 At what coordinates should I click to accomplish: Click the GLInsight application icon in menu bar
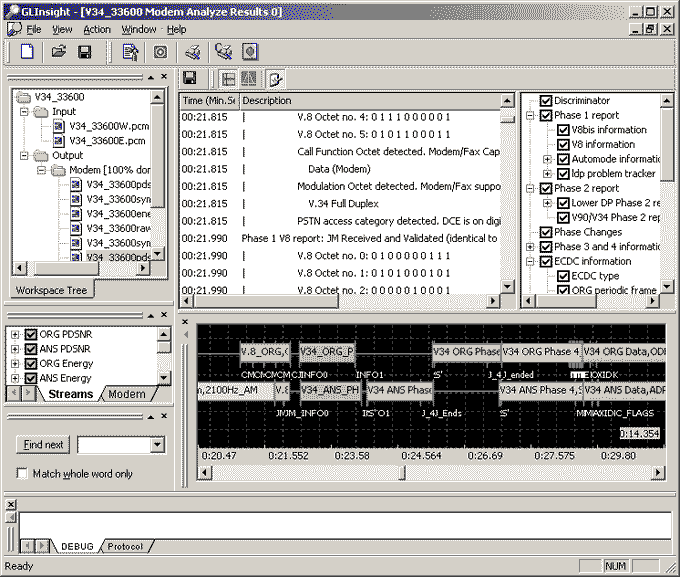14,29
